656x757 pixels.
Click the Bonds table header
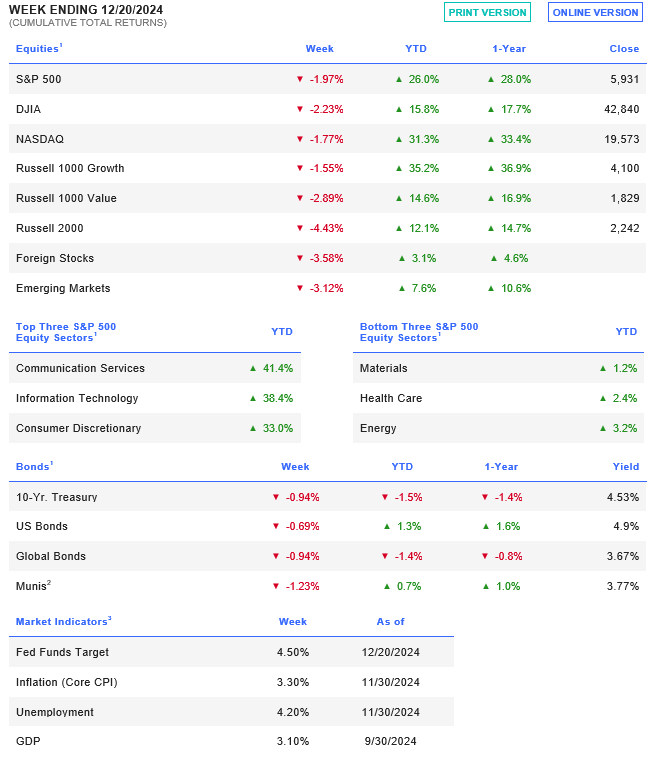(33, 467)
